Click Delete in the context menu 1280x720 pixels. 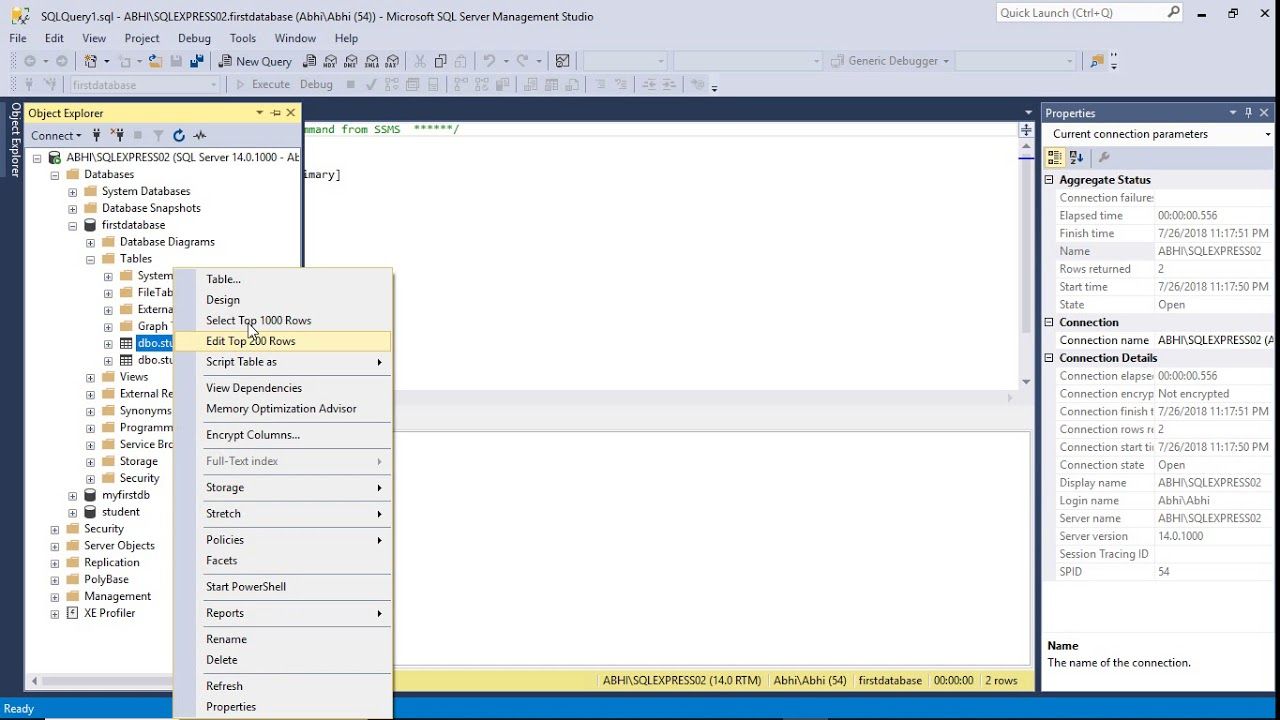pos(283,660)
